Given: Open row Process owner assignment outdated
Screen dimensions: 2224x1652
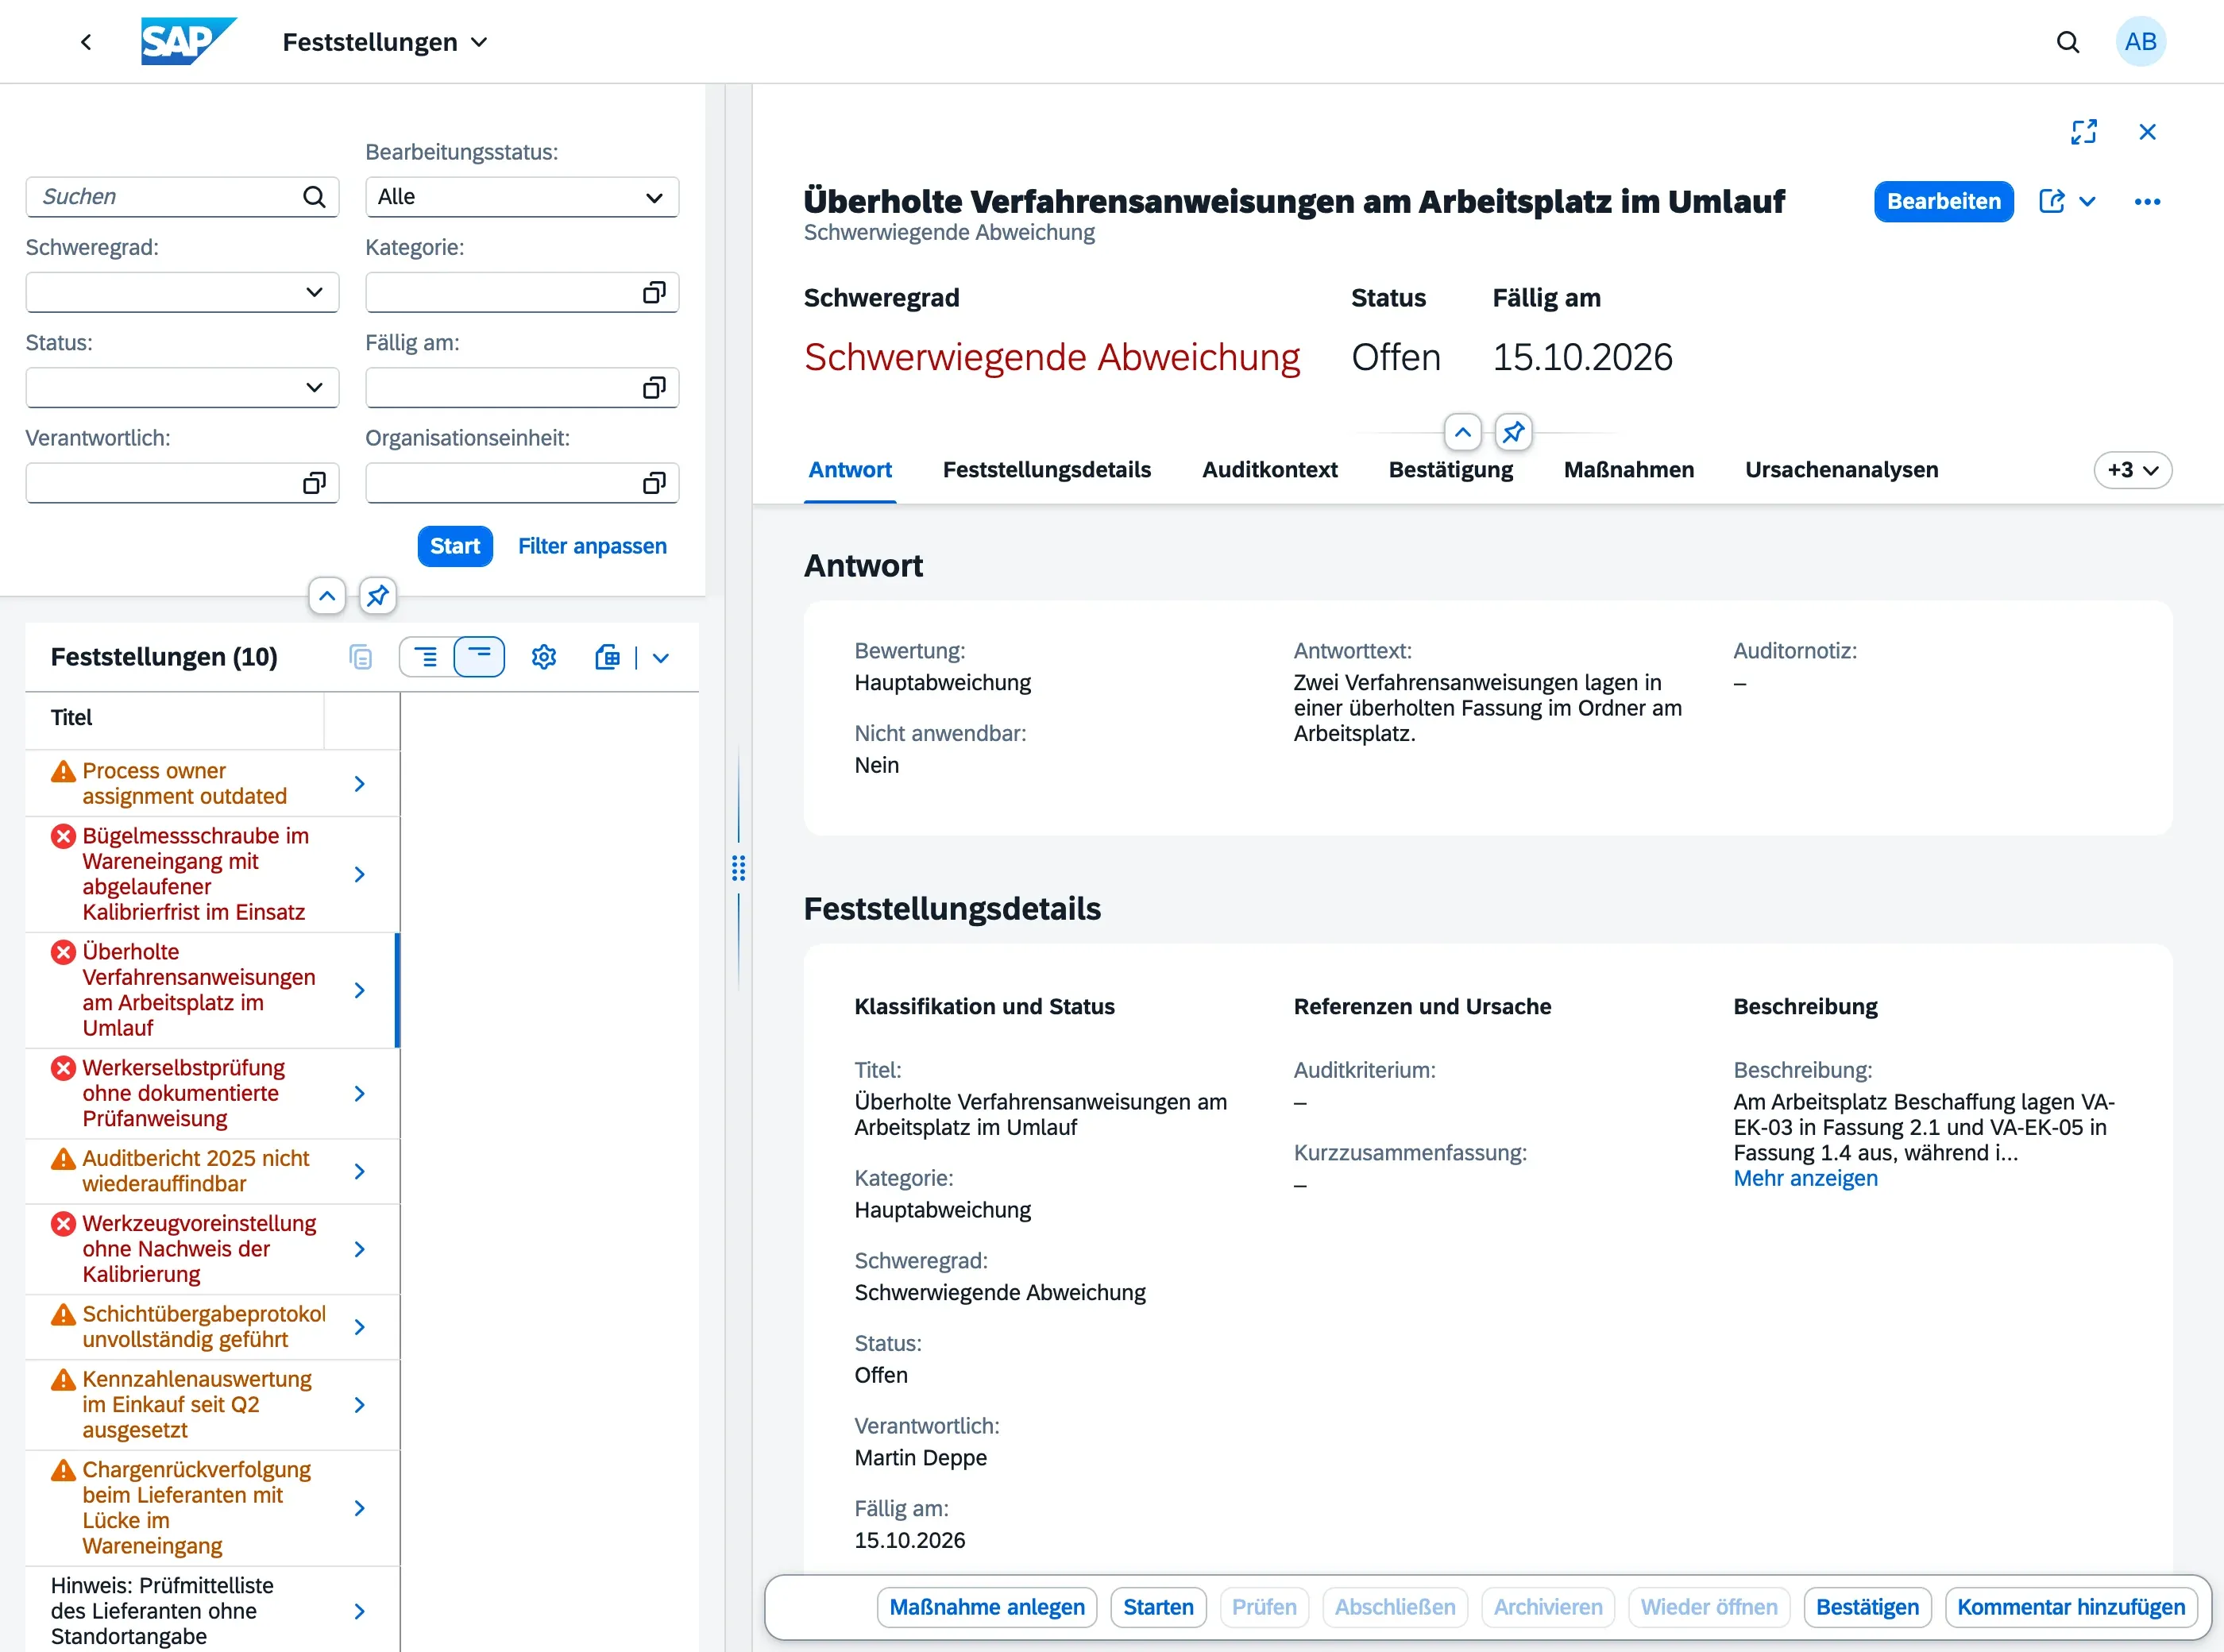Looking at the screenshot, I should (212, 784).
